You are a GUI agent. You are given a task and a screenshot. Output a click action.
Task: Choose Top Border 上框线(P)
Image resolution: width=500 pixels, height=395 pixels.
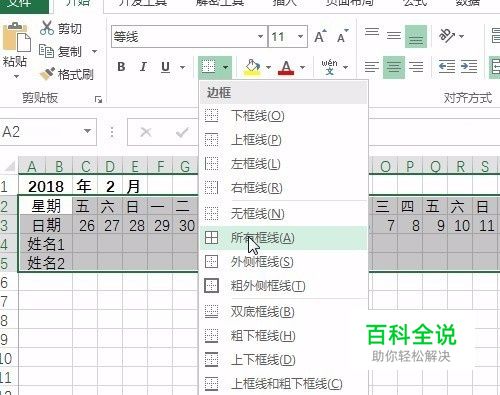click(x=283, y=140)
